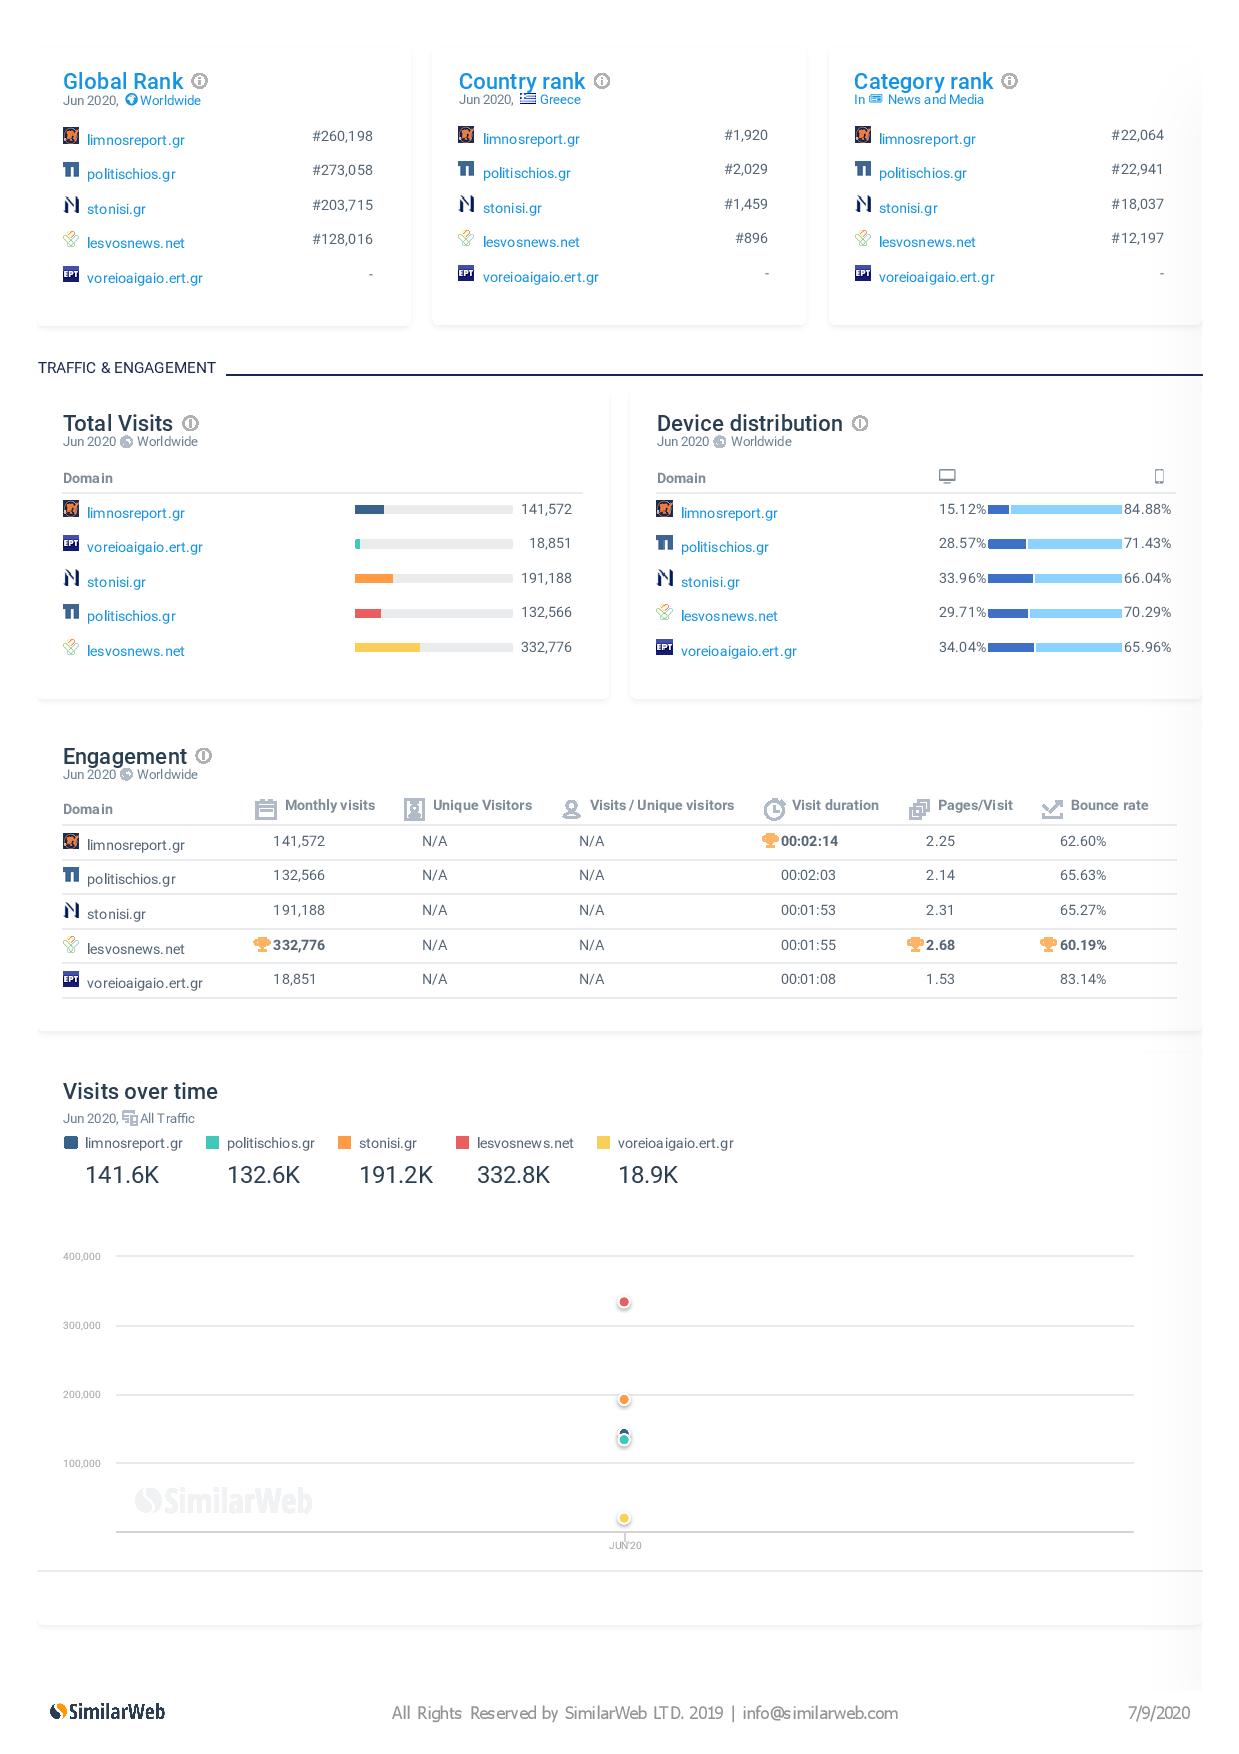Click the info icon next to Category rank
This screenshot has height=1754, width=1239.
pos(1010,81)
